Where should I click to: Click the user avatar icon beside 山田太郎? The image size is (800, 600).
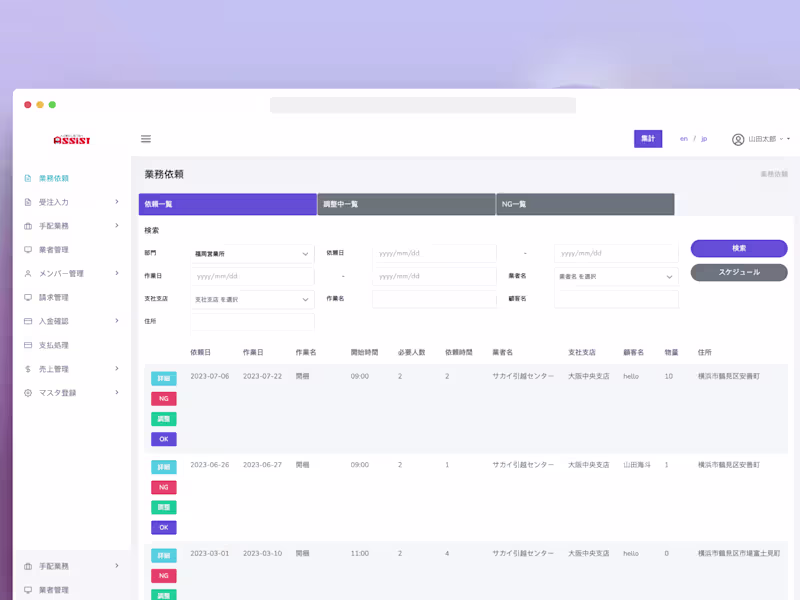[x=738, y=139]
